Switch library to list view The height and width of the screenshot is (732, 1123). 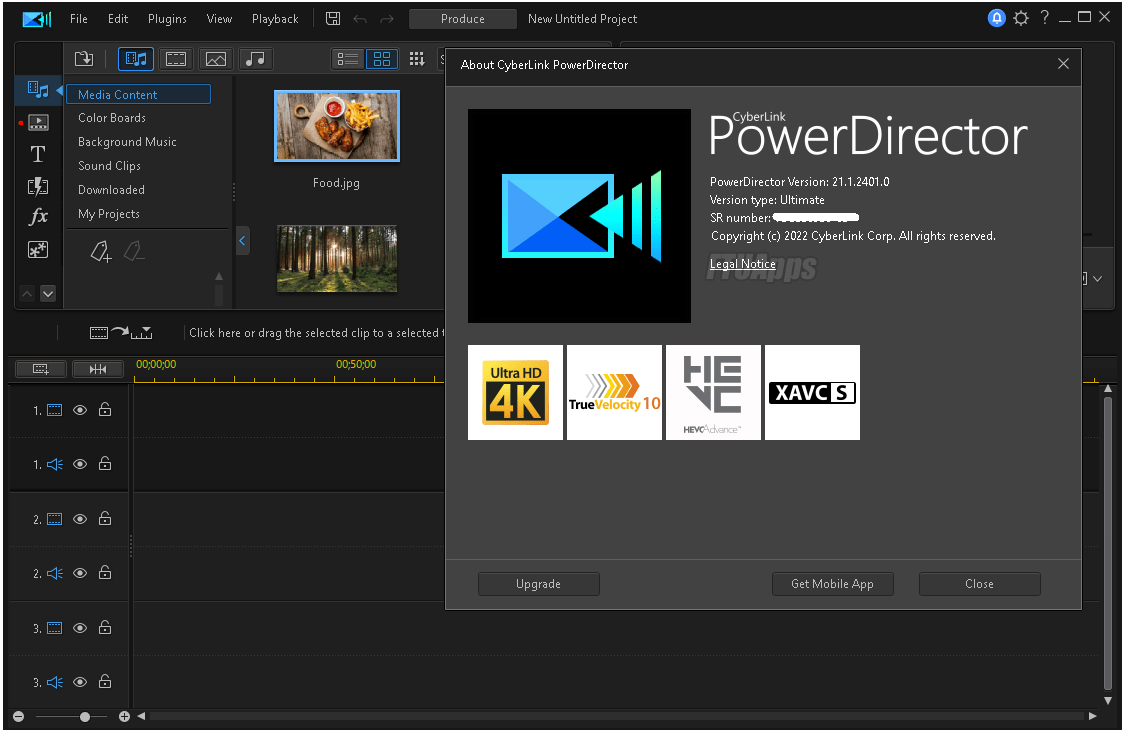348,59
